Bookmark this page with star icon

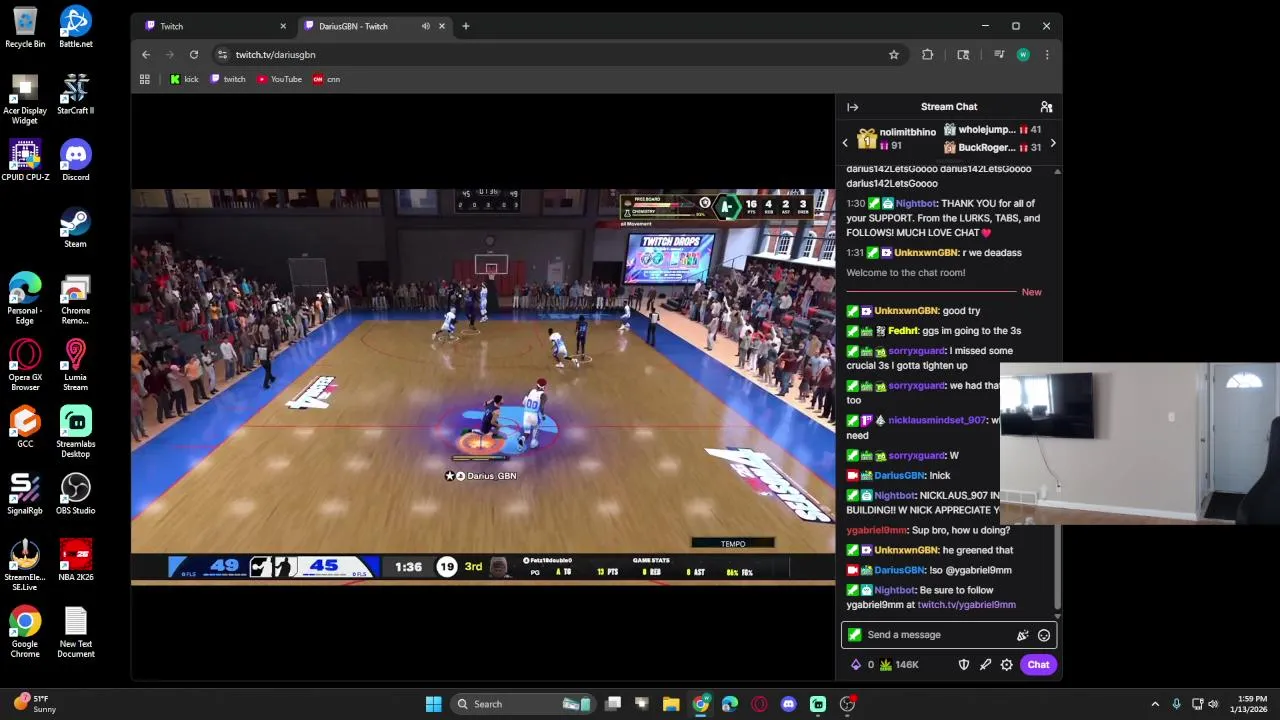click(x=894, y=55)
